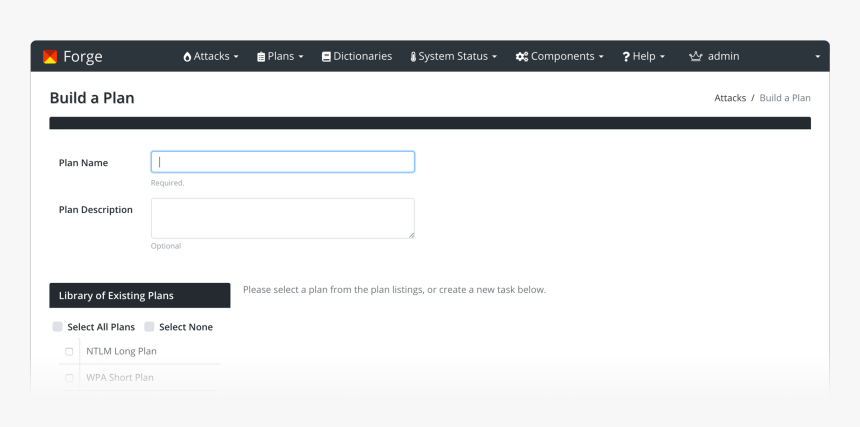Click the Plan Description resize handle

click(411, 235)
